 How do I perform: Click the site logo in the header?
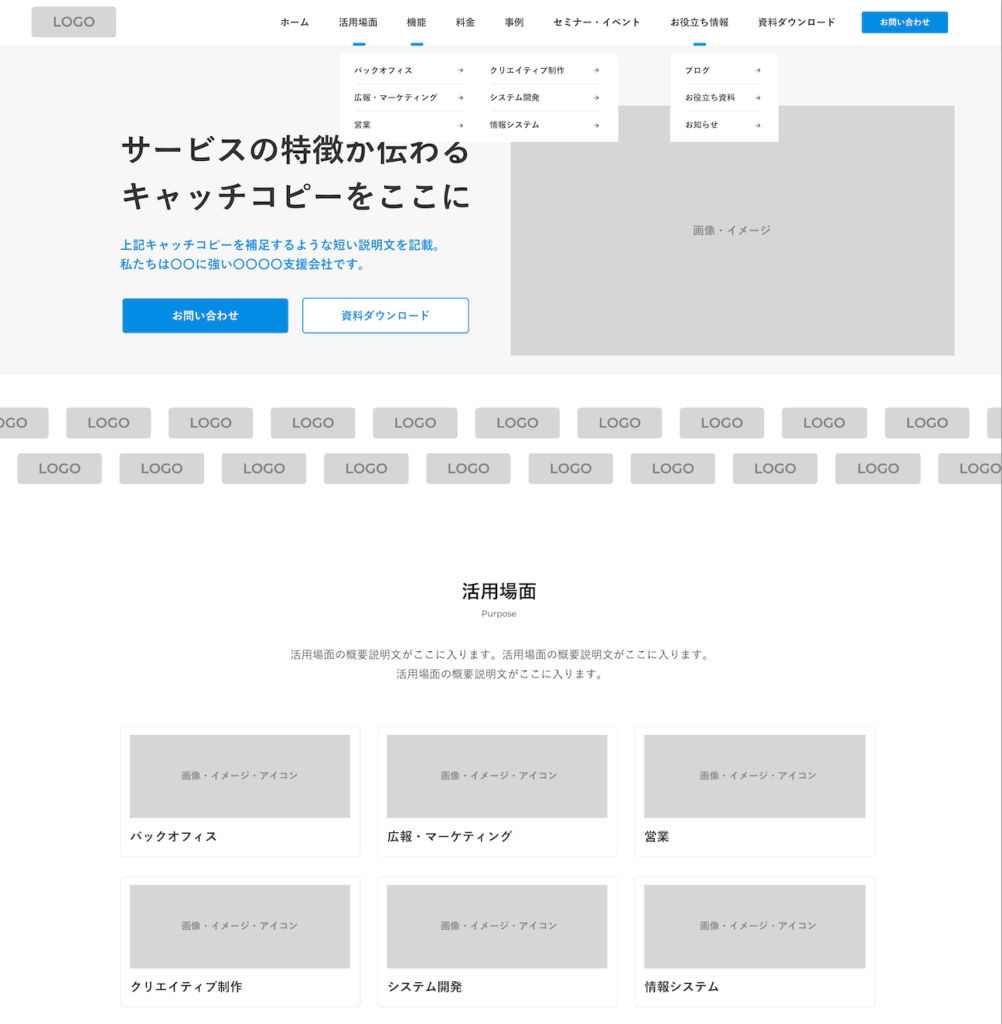pos(73,22)
